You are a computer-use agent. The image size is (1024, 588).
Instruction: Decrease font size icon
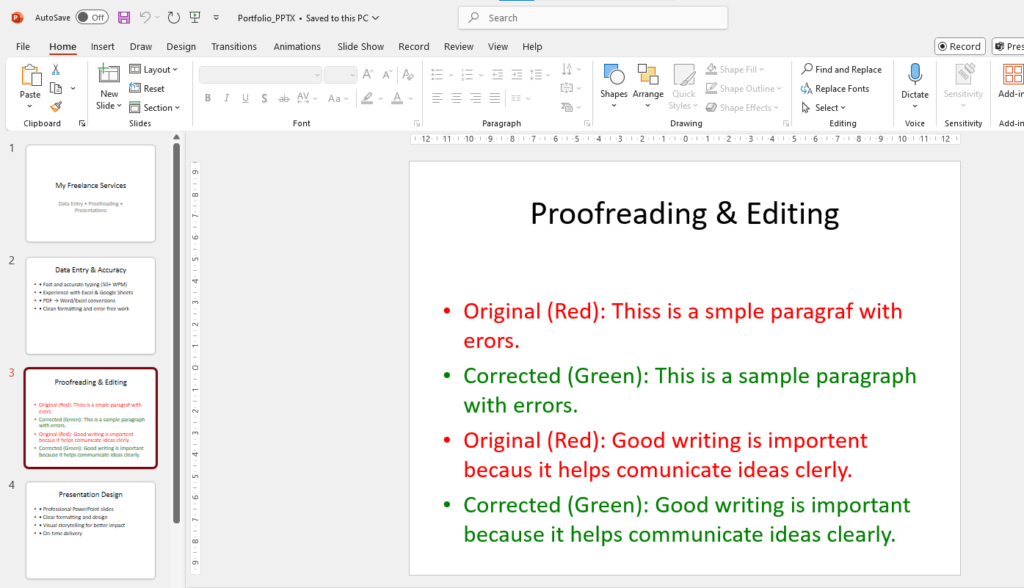pyautogui.click(x=387, y=74)
